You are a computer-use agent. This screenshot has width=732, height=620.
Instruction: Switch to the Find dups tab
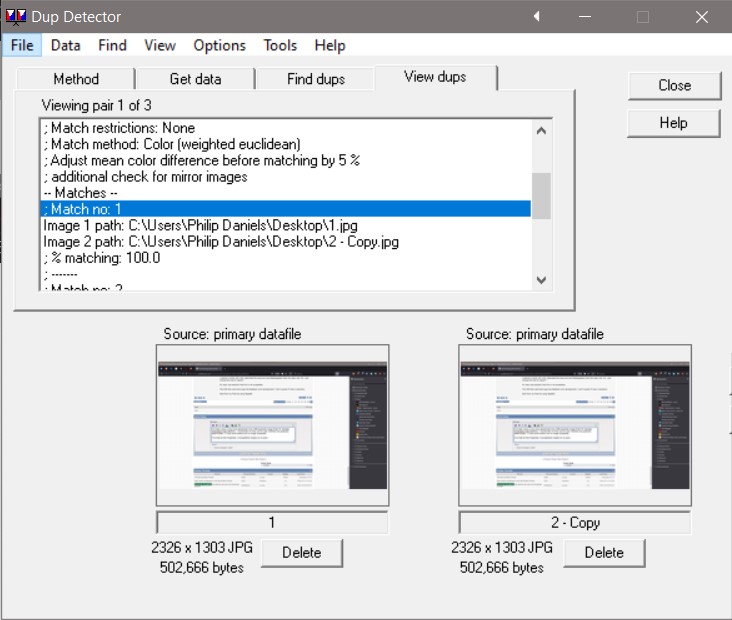316,79
